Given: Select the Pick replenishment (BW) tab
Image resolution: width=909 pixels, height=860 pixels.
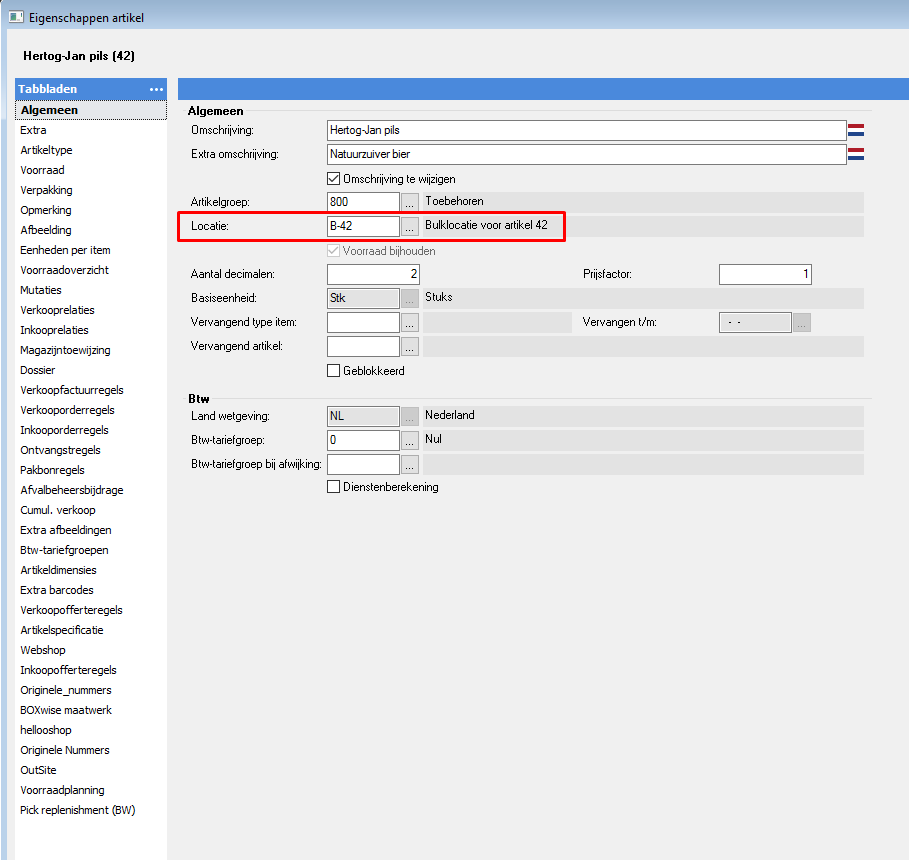Looking at the screenshot, I should click(x=77, y=810).
